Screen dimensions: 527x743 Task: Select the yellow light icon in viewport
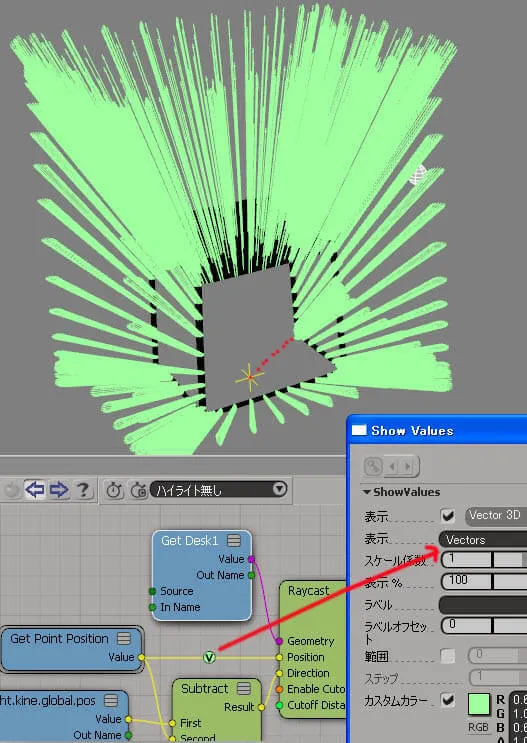(x=249, y=378)
